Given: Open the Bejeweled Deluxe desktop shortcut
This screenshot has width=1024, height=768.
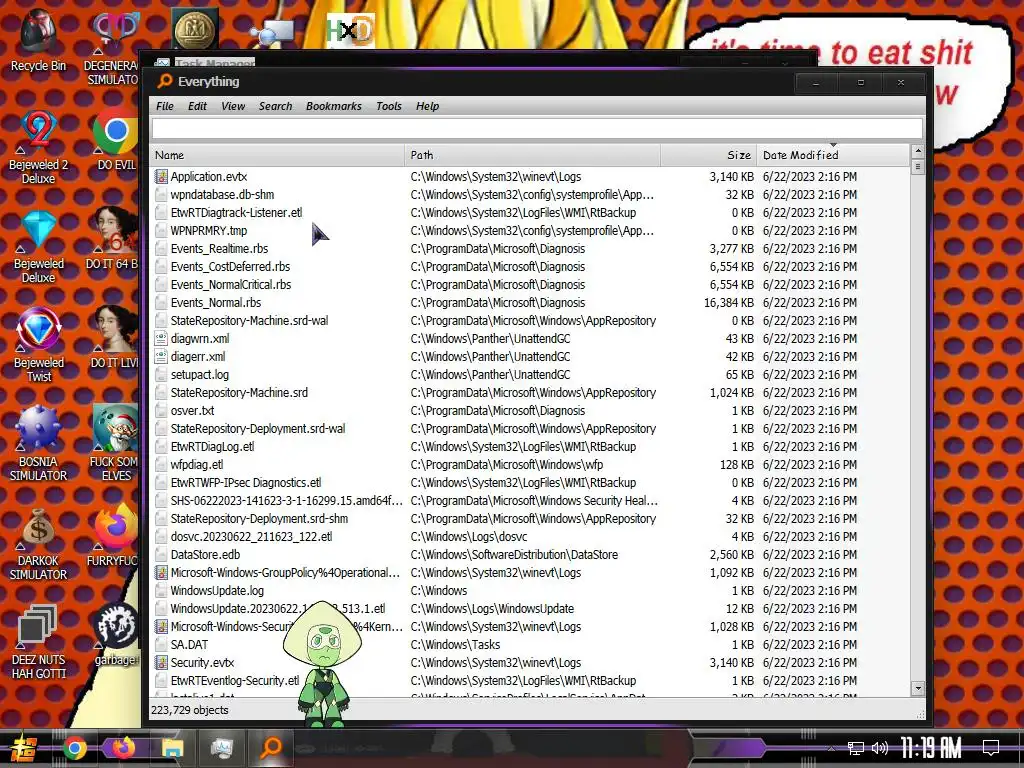Looking at the screenshot, I should [38, 247].
